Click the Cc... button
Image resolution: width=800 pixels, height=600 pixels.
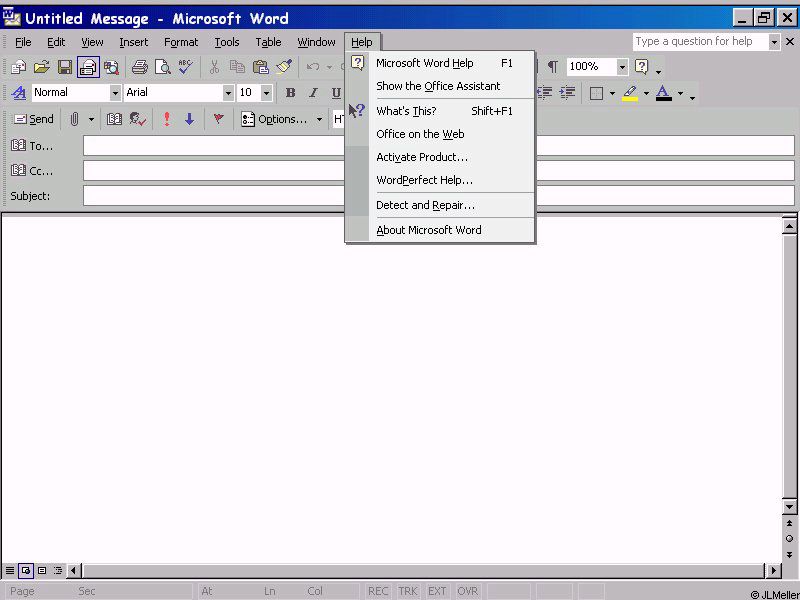click(32, 170)
